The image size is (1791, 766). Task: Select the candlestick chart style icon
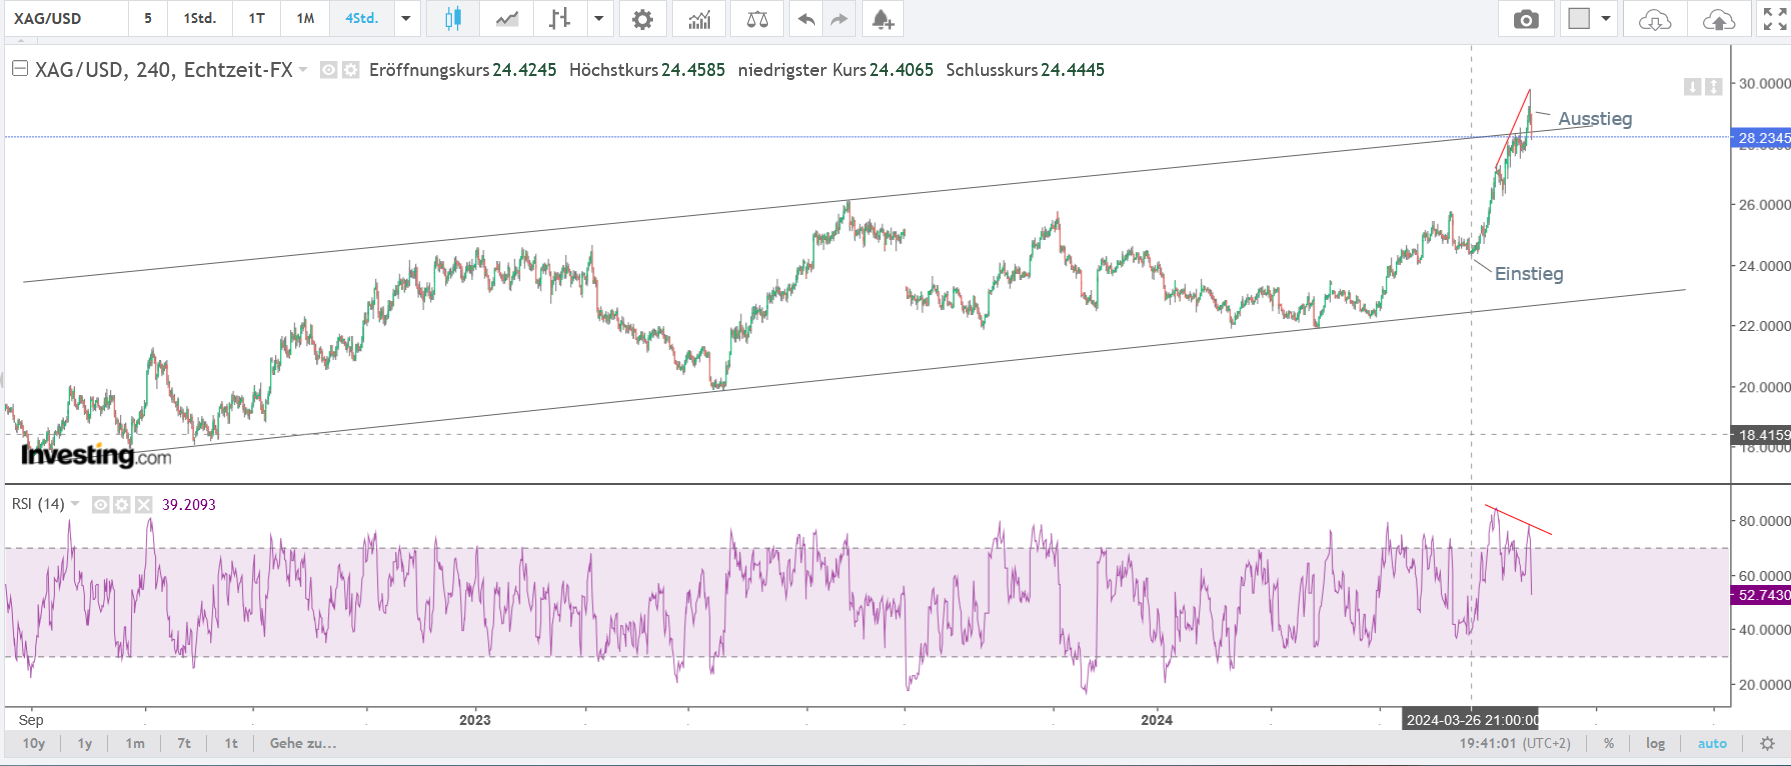(452, 19)
